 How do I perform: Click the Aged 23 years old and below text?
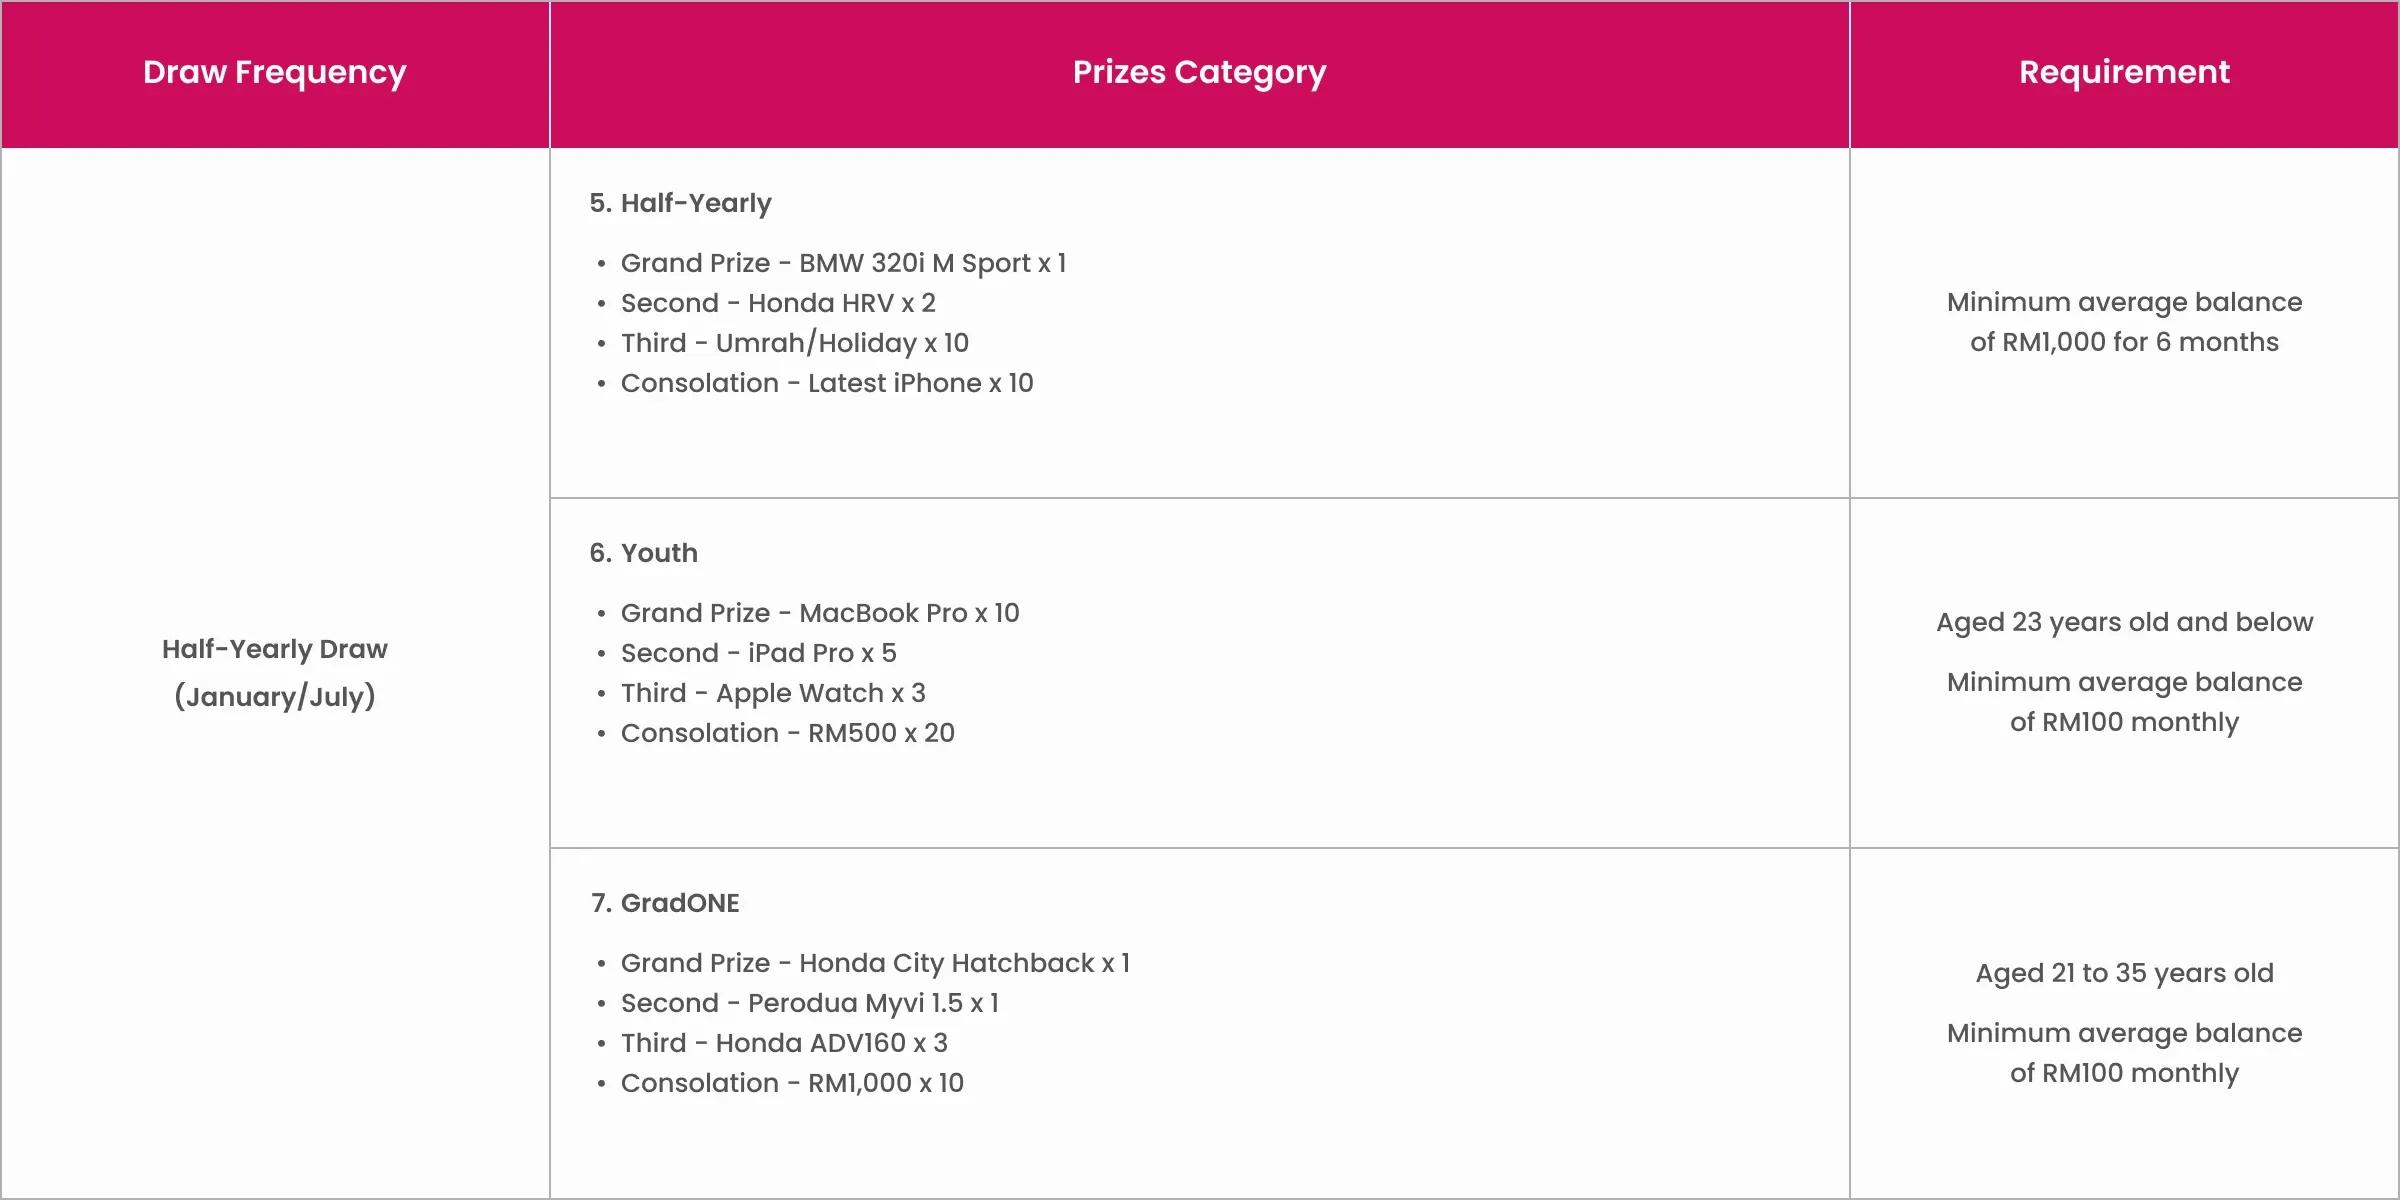click(2124, 622)
